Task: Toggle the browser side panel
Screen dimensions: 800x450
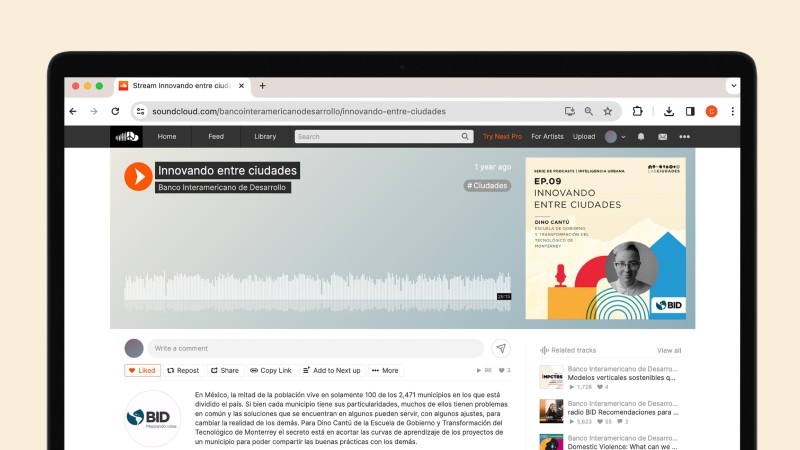Action: [690, 111]
